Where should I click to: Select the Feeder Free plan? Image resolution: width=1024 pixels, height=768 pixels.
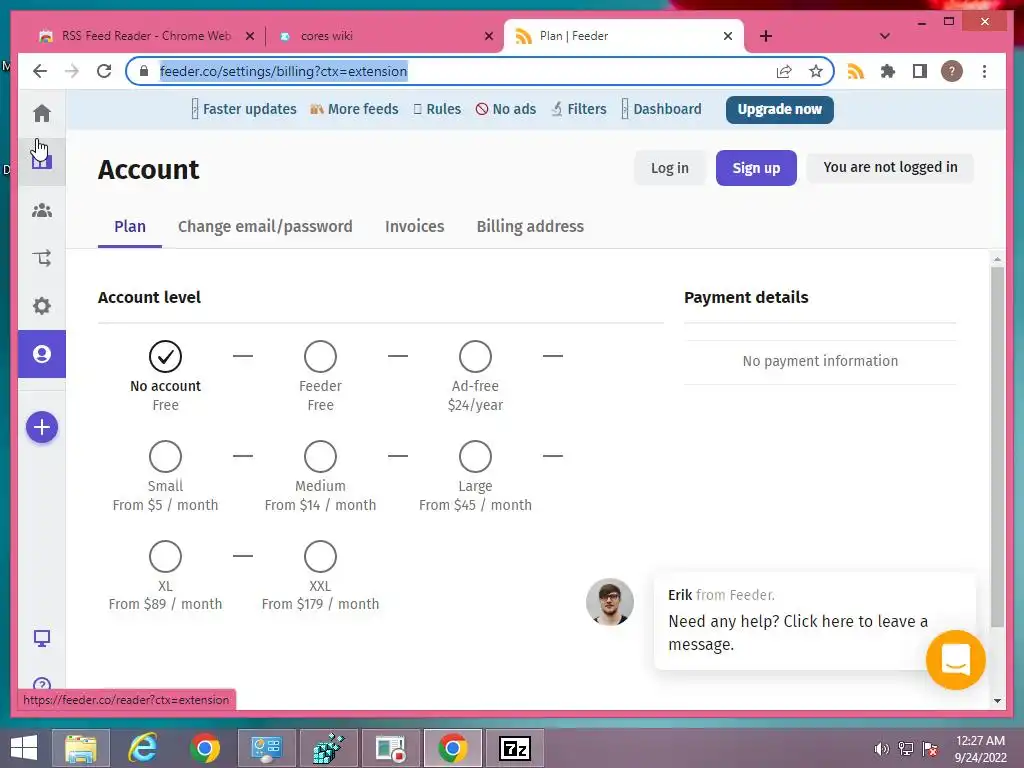point(320,357)
